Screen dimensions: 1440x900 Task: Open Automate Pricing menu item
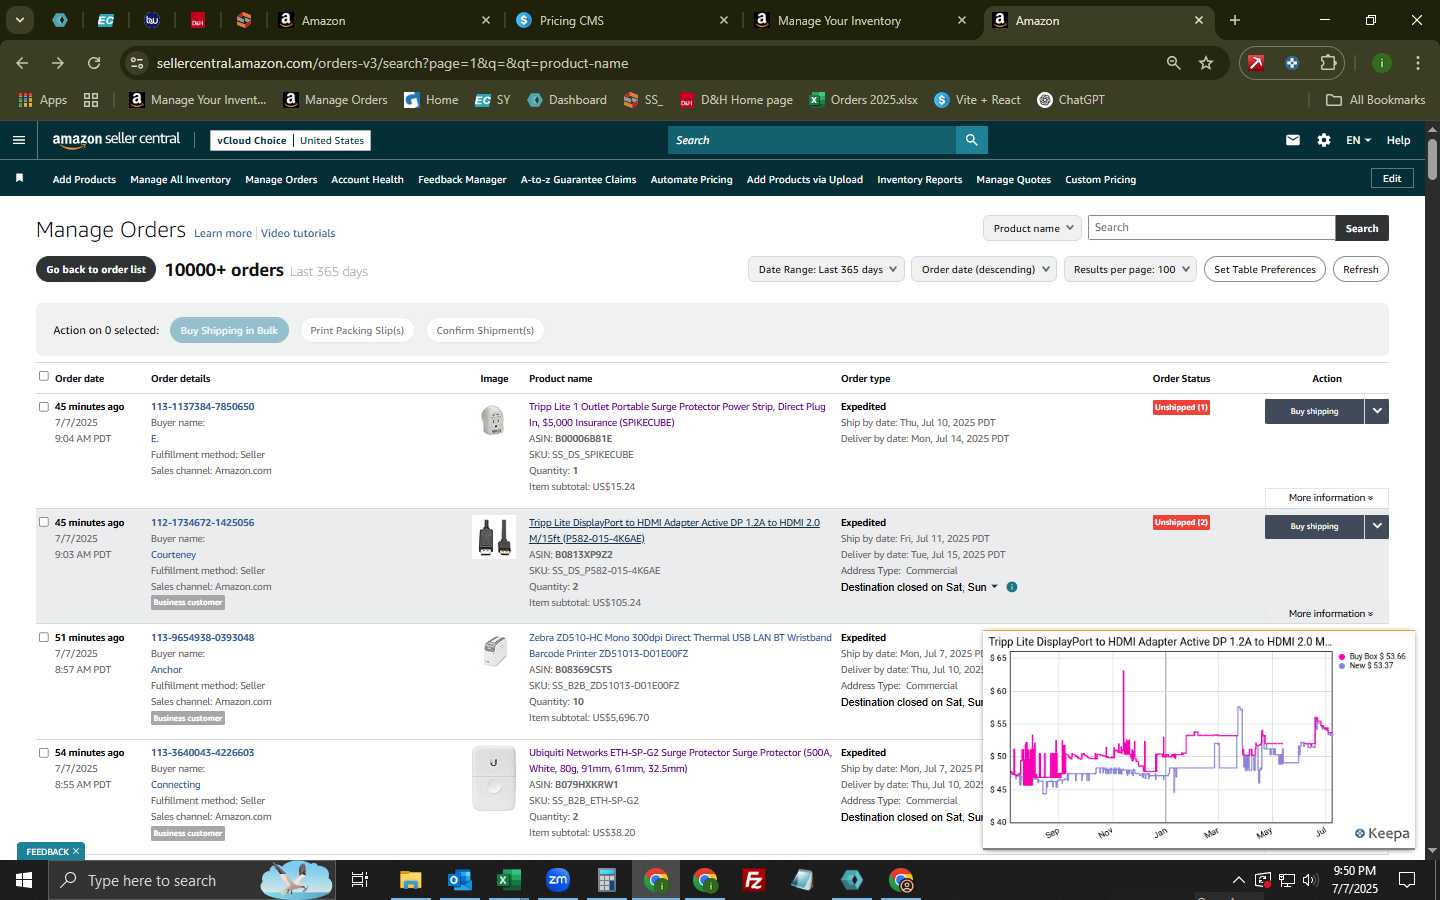tap(691, 179)
